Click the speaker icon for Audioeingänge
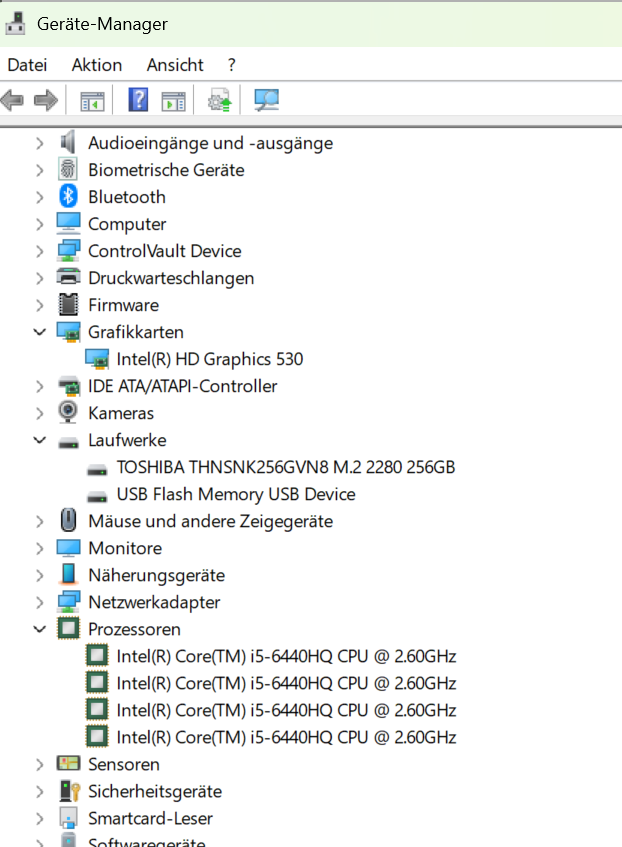This screenshot has width=622, height=847. pyautogui.click(x=68, y=143)
